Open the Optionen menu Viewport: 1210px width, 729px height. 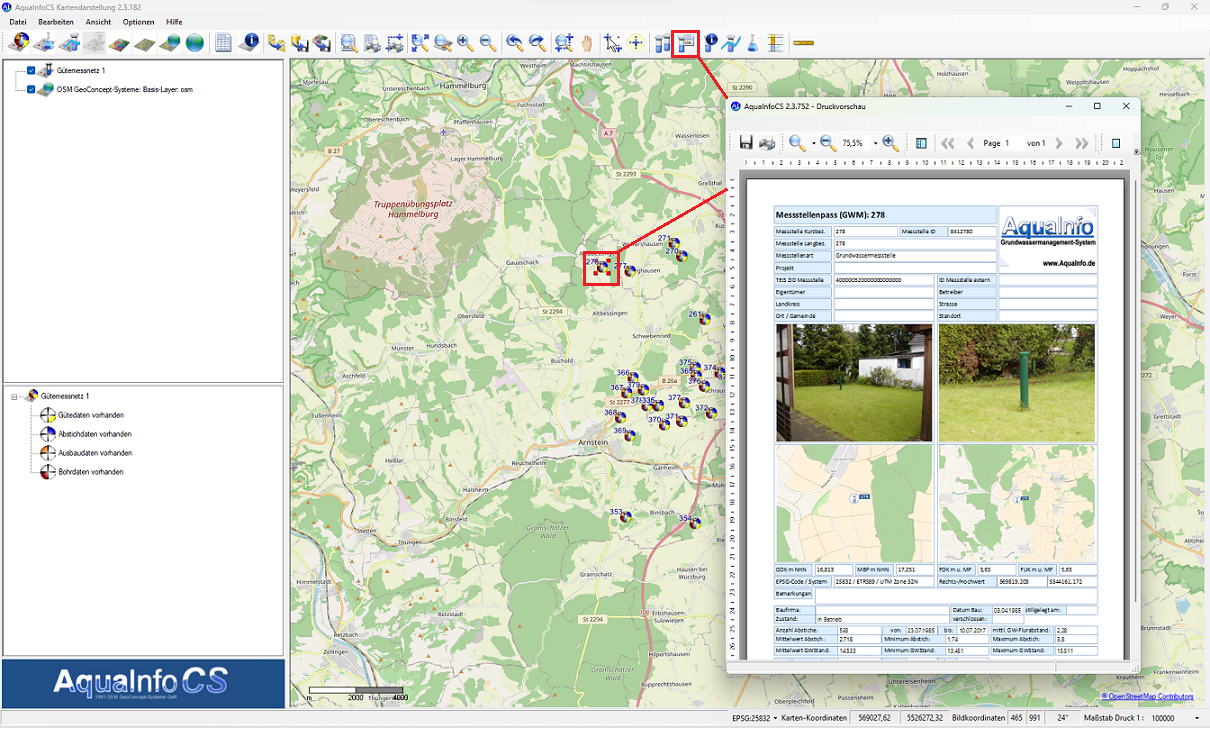[139, 21]
